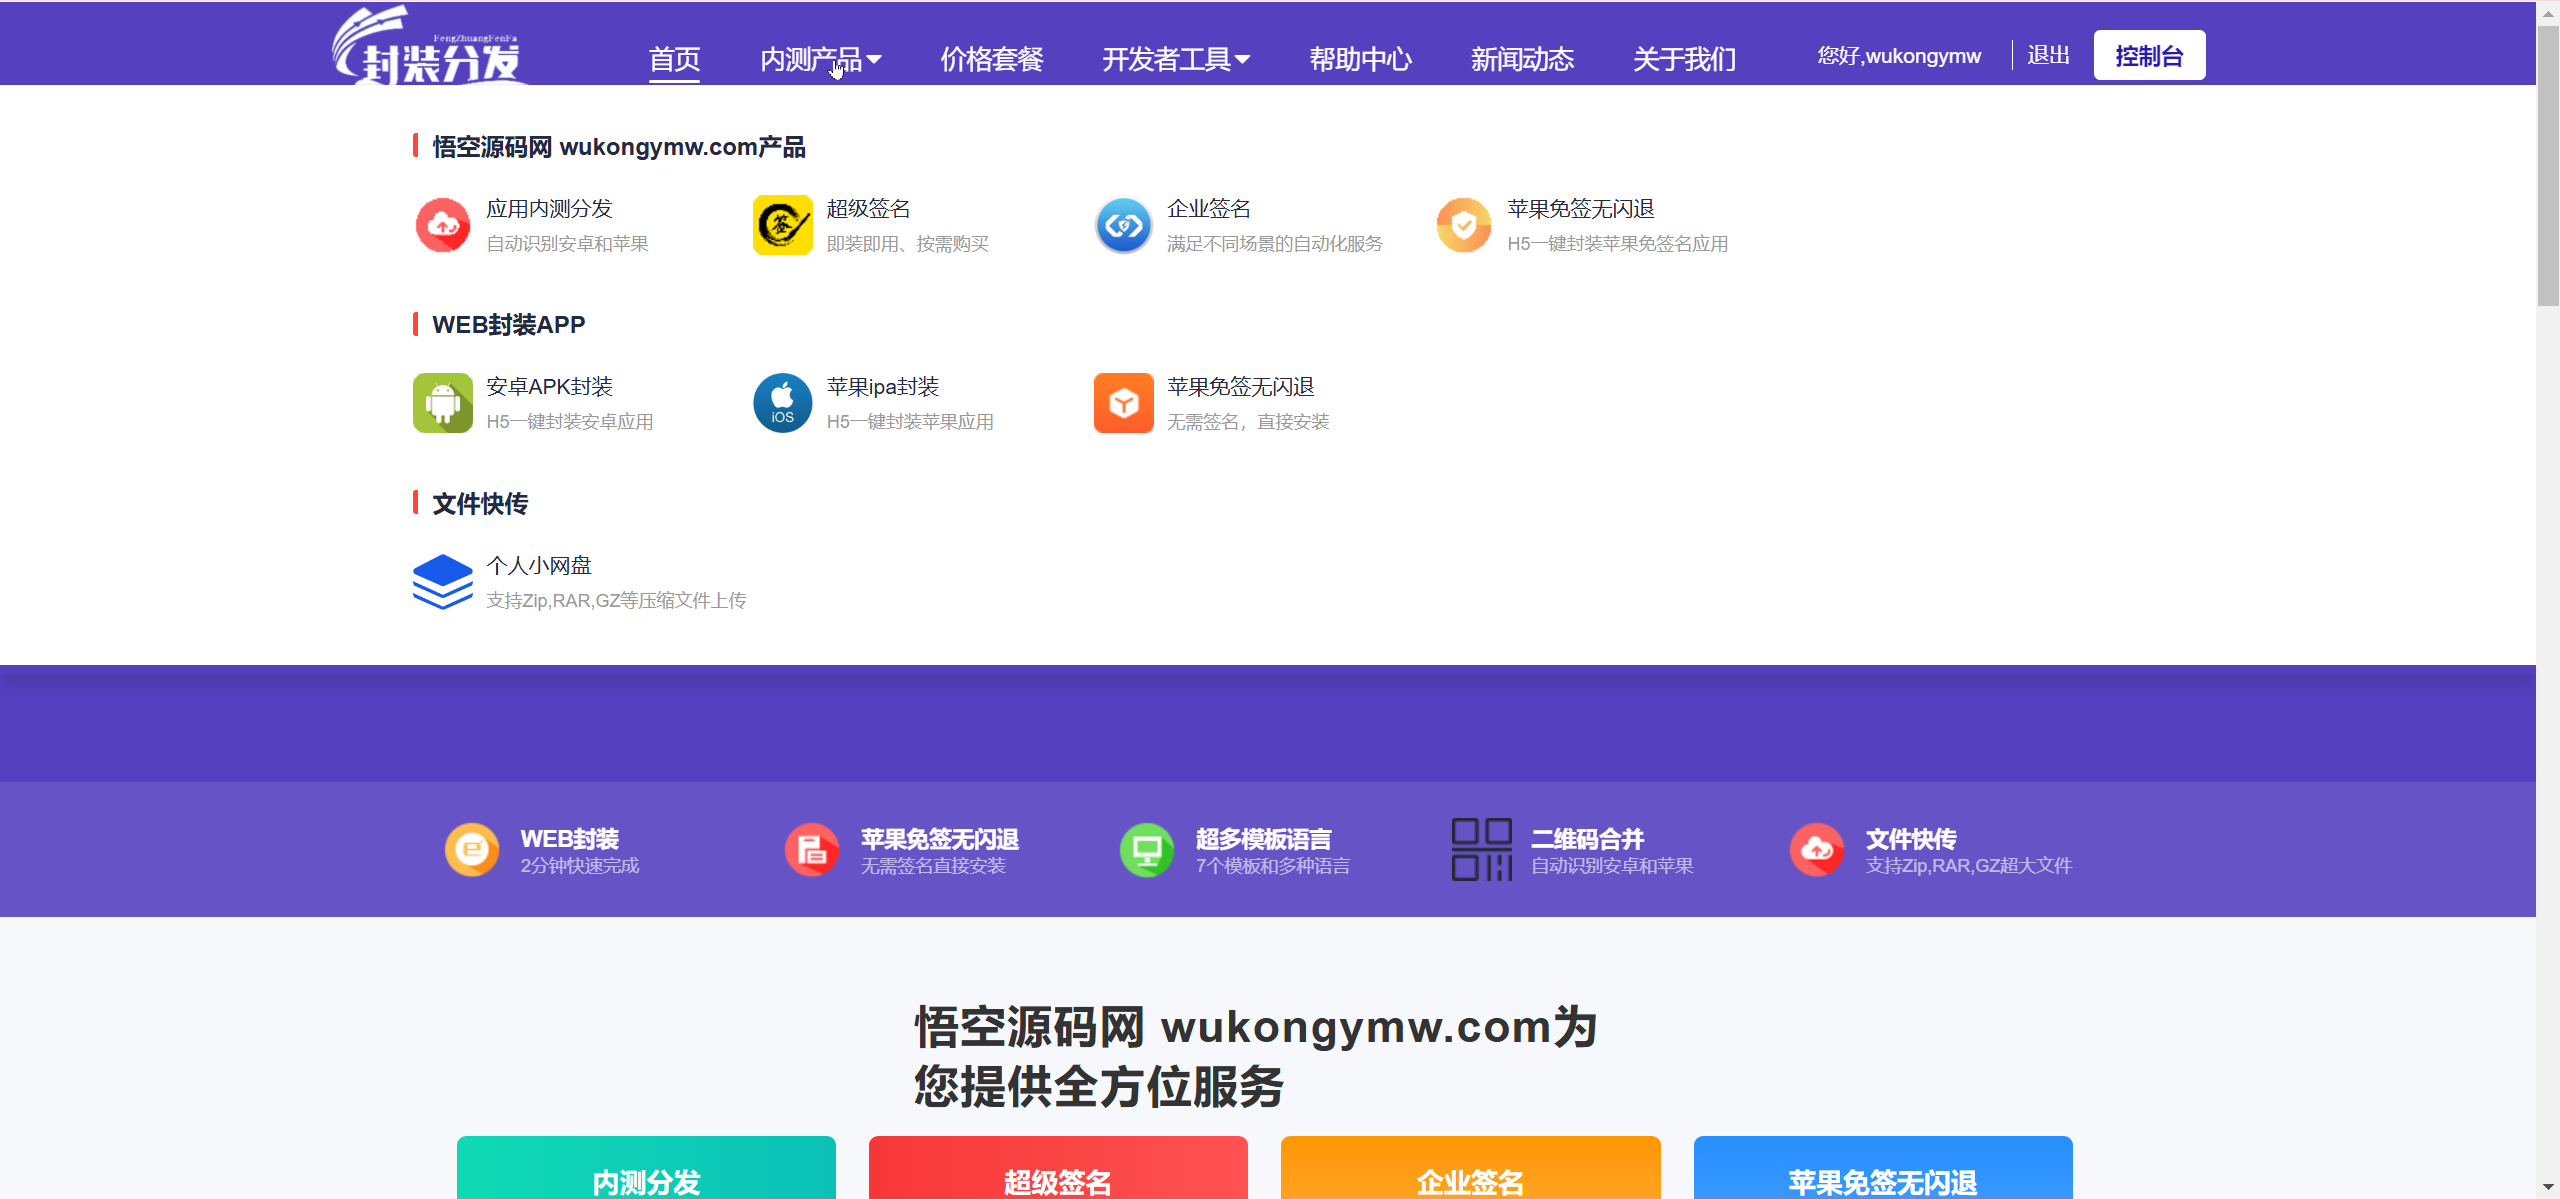Click the scrollbar up arrow
The width and height of the screenshot is (2560, 1199).
[2548, 13]
